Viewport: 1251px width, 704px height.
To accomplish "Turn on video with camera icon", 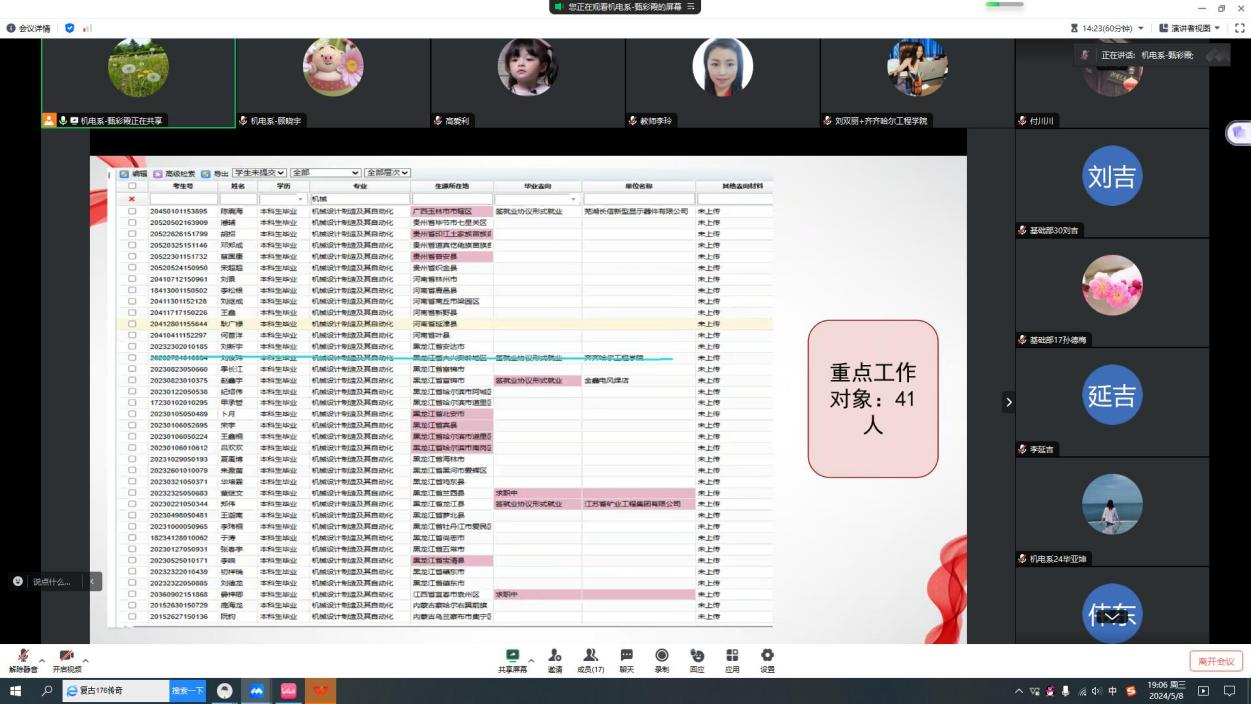I will pos(66,656).
